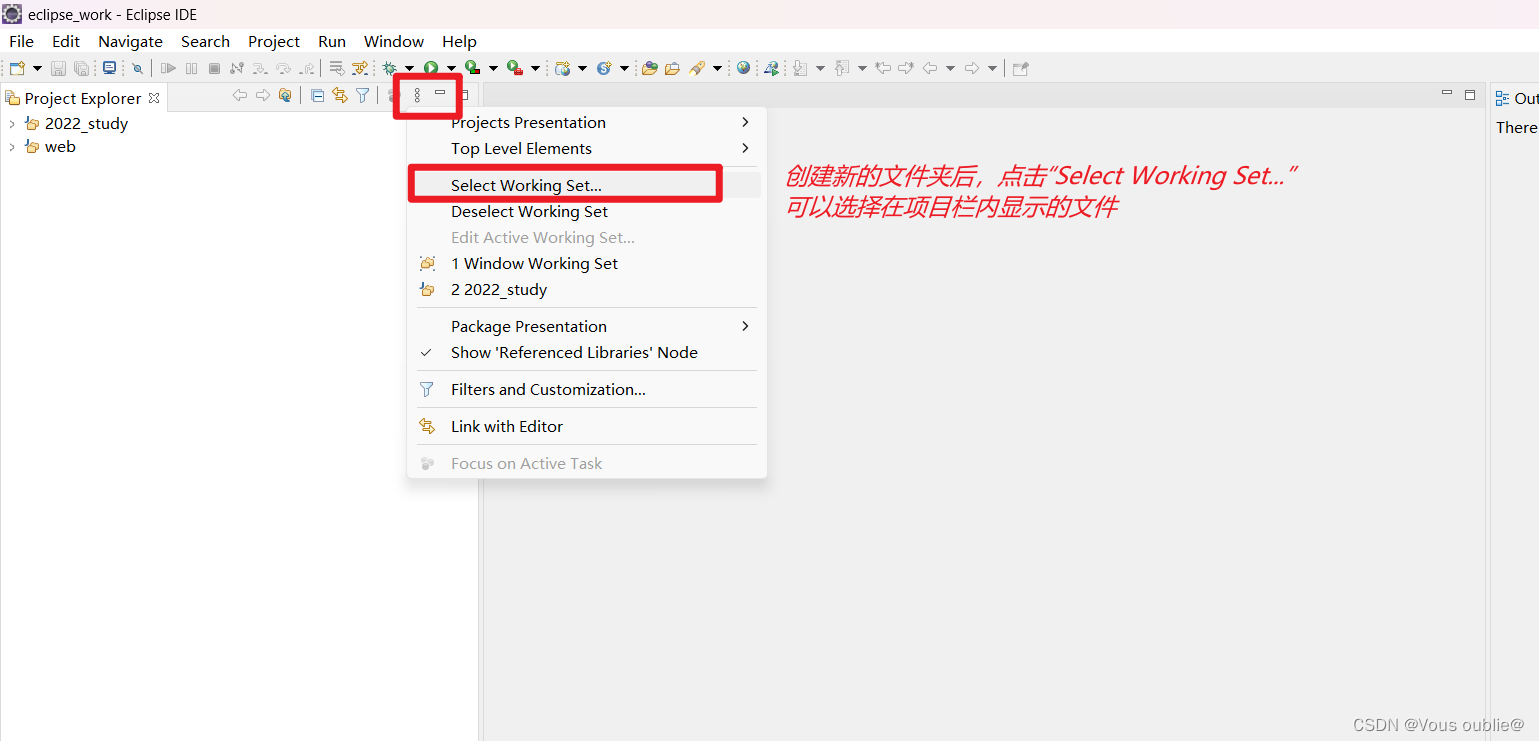Image resolution: width=1539 pixels, height=741 pixels.
Task: Expand the web tree node
Action: click(x=12, y=147)
